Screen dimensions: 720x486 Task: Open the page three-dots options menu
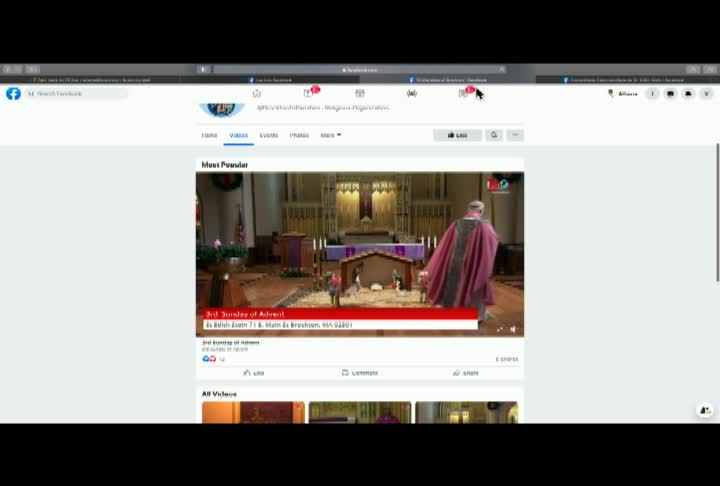515,135
